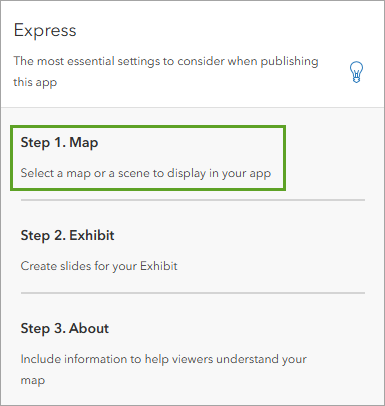Click 'Create slides for your Exhibit' text
385x406 pixels.
click(x=99, y=266)
